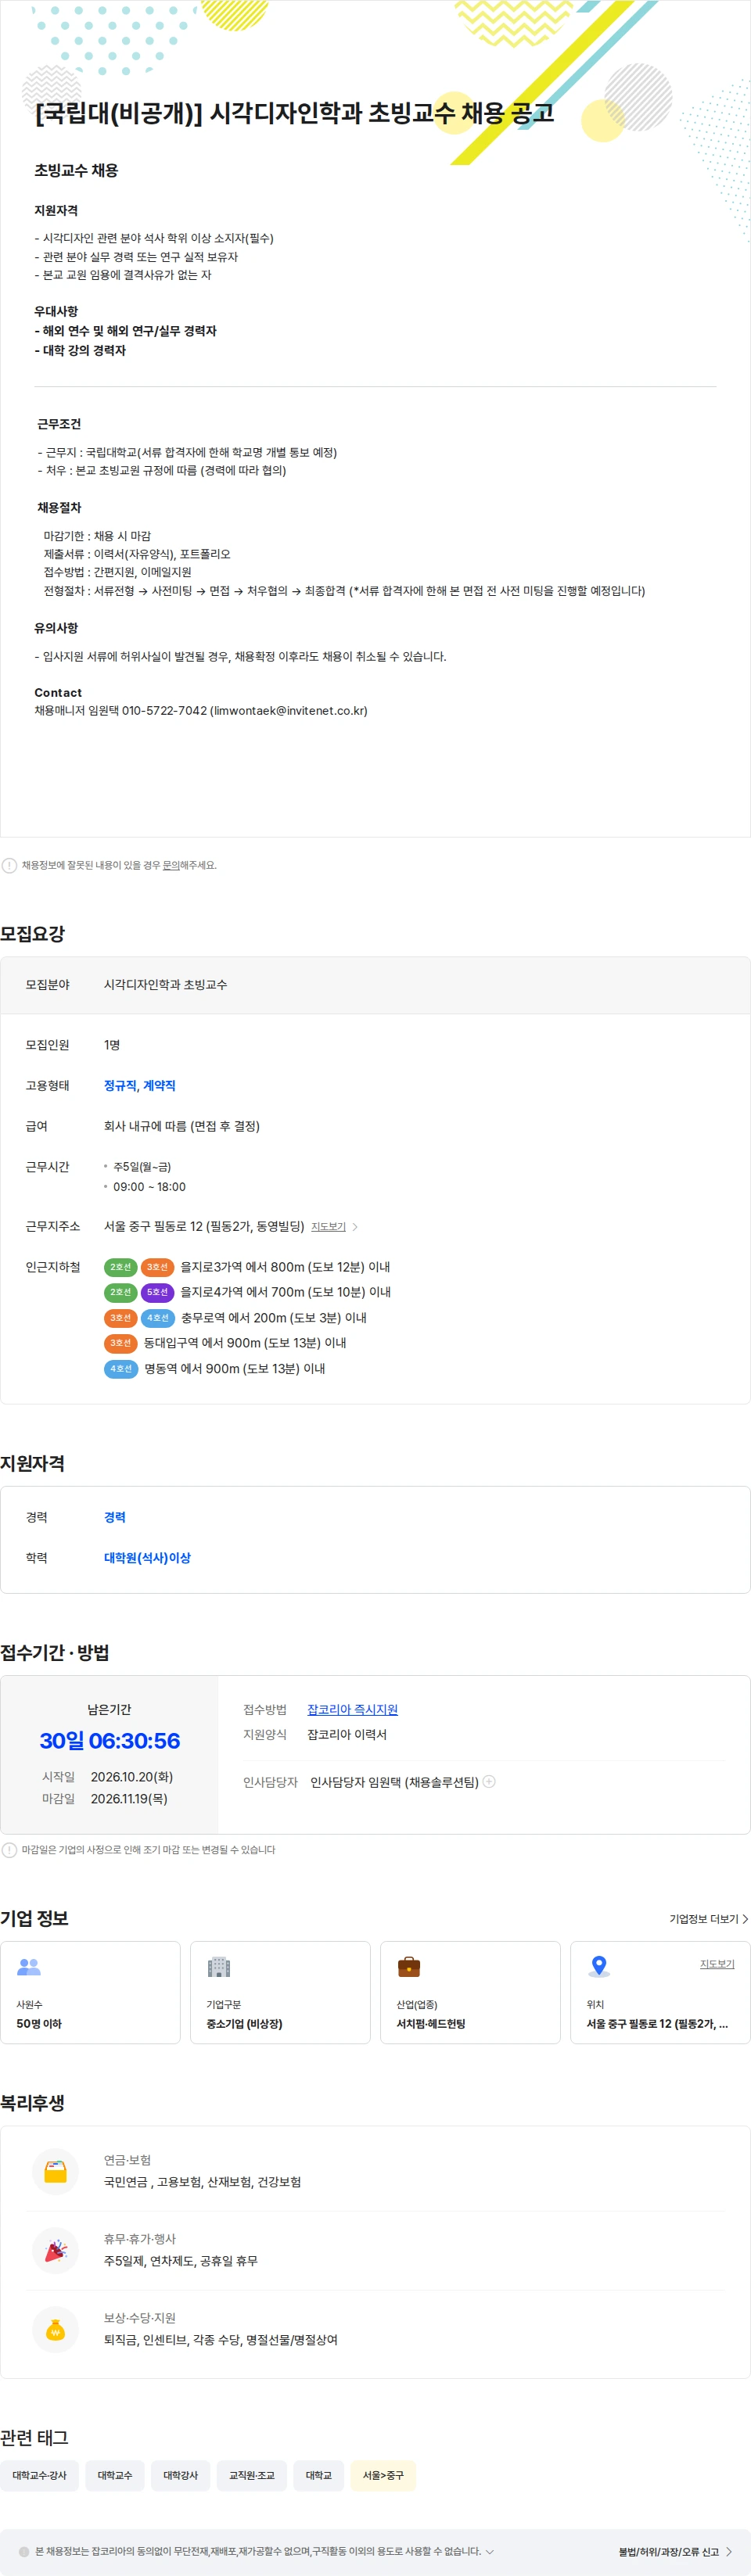Click the job posting title 시각디자인학과 초빙교수 채용 공고
The width and height of the screenshot is (751, 2576).
pyautogui.click(x=295, y=113)
